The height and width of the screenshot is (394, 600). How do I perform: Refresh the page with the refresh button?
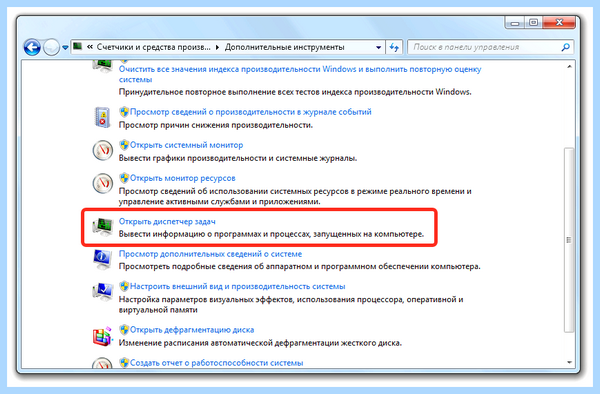394,47
